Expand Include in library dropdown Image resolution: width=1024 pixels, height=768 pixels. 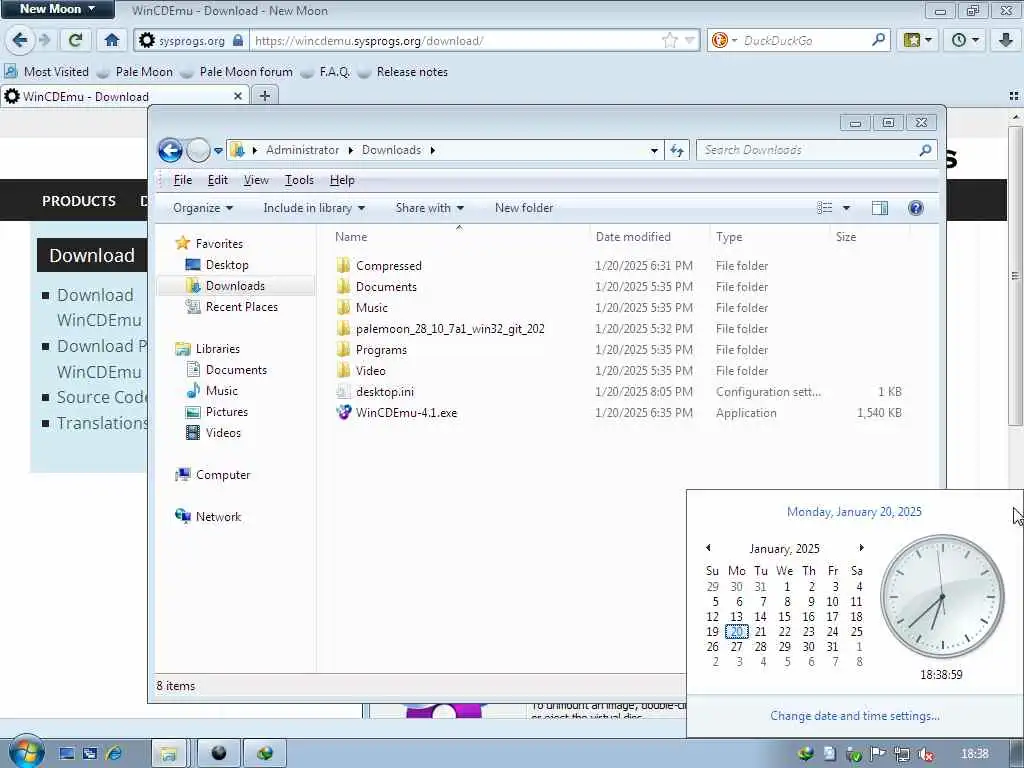(x=314, y=208)
